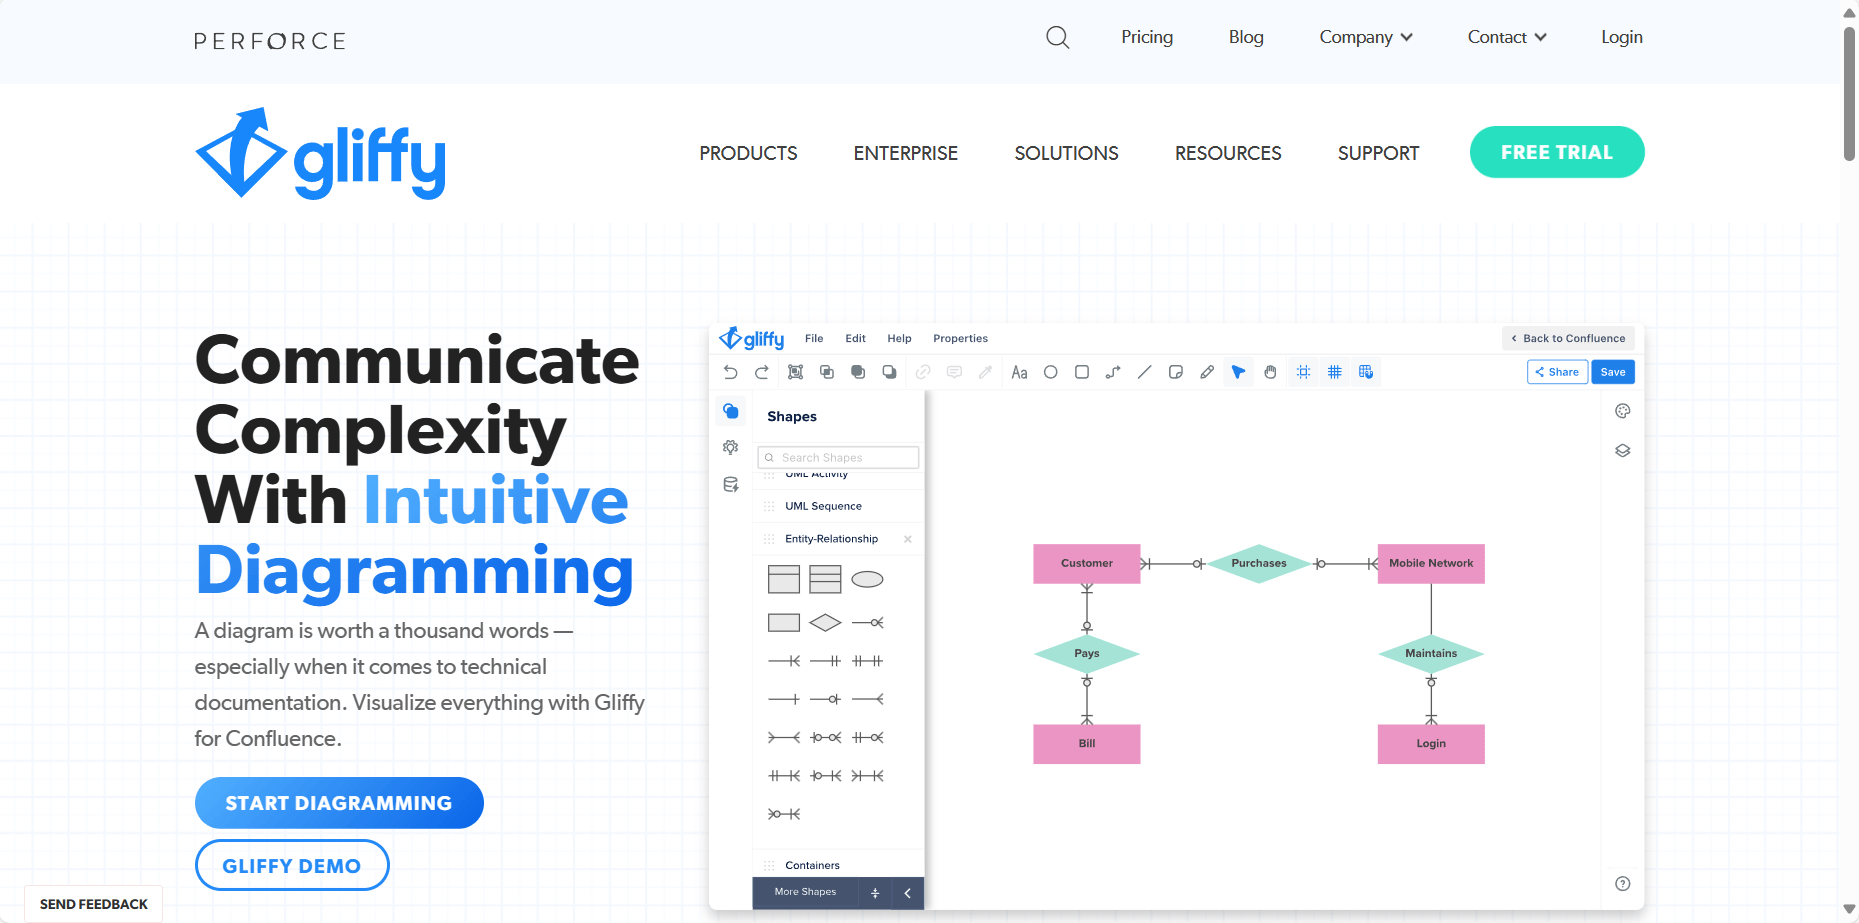
Task: Remove Entity-Relationship group with X
Action: pos(908,539)
